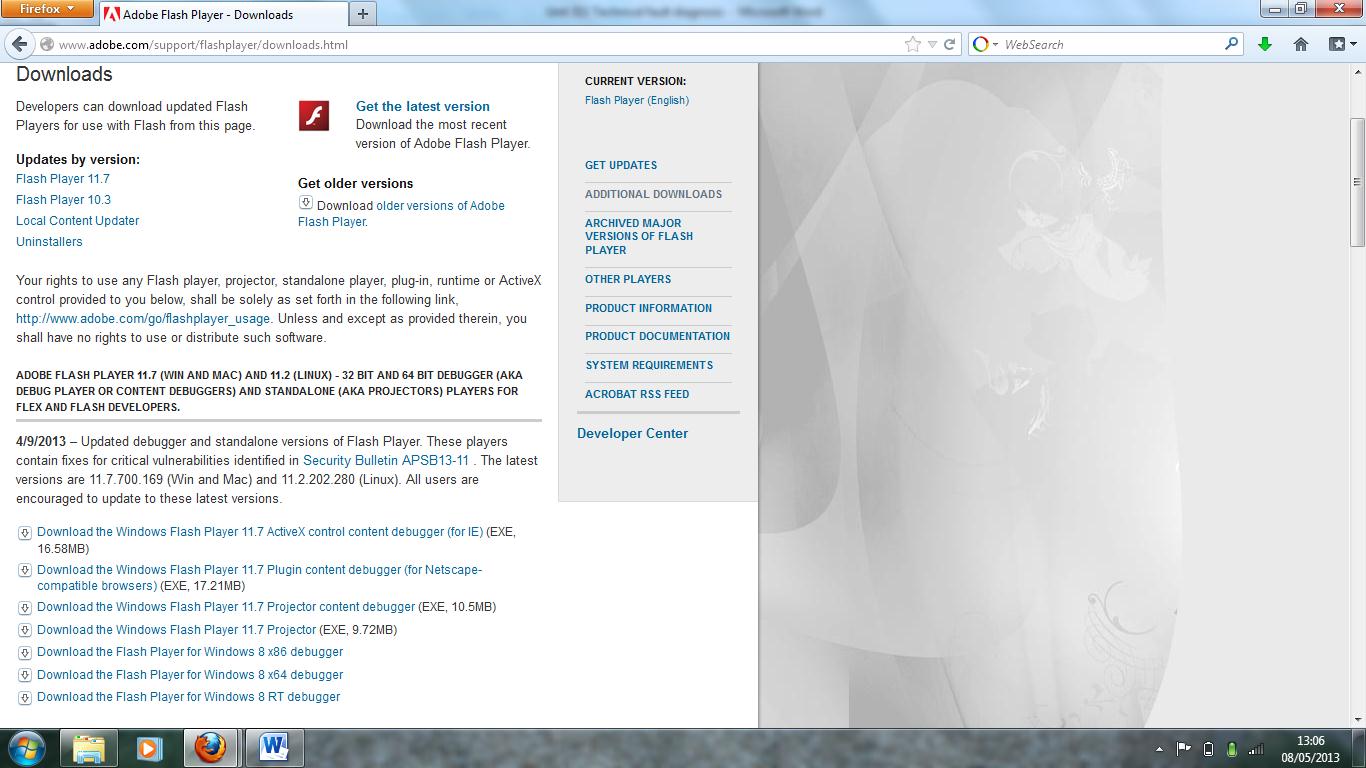Open the Bookmarks menu button
The width and height of the screenshot is (1366, 768).
point(1341,44)
